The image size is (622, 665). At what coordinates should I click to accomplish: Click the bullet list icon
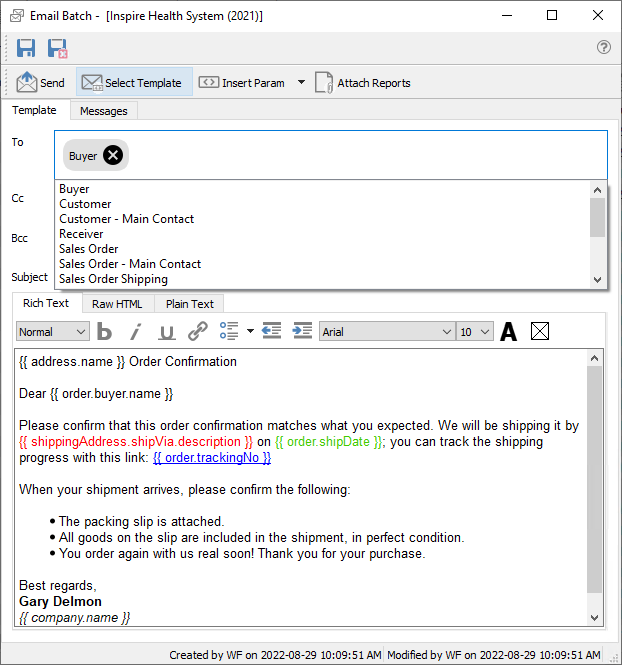(x=229, y=331)
